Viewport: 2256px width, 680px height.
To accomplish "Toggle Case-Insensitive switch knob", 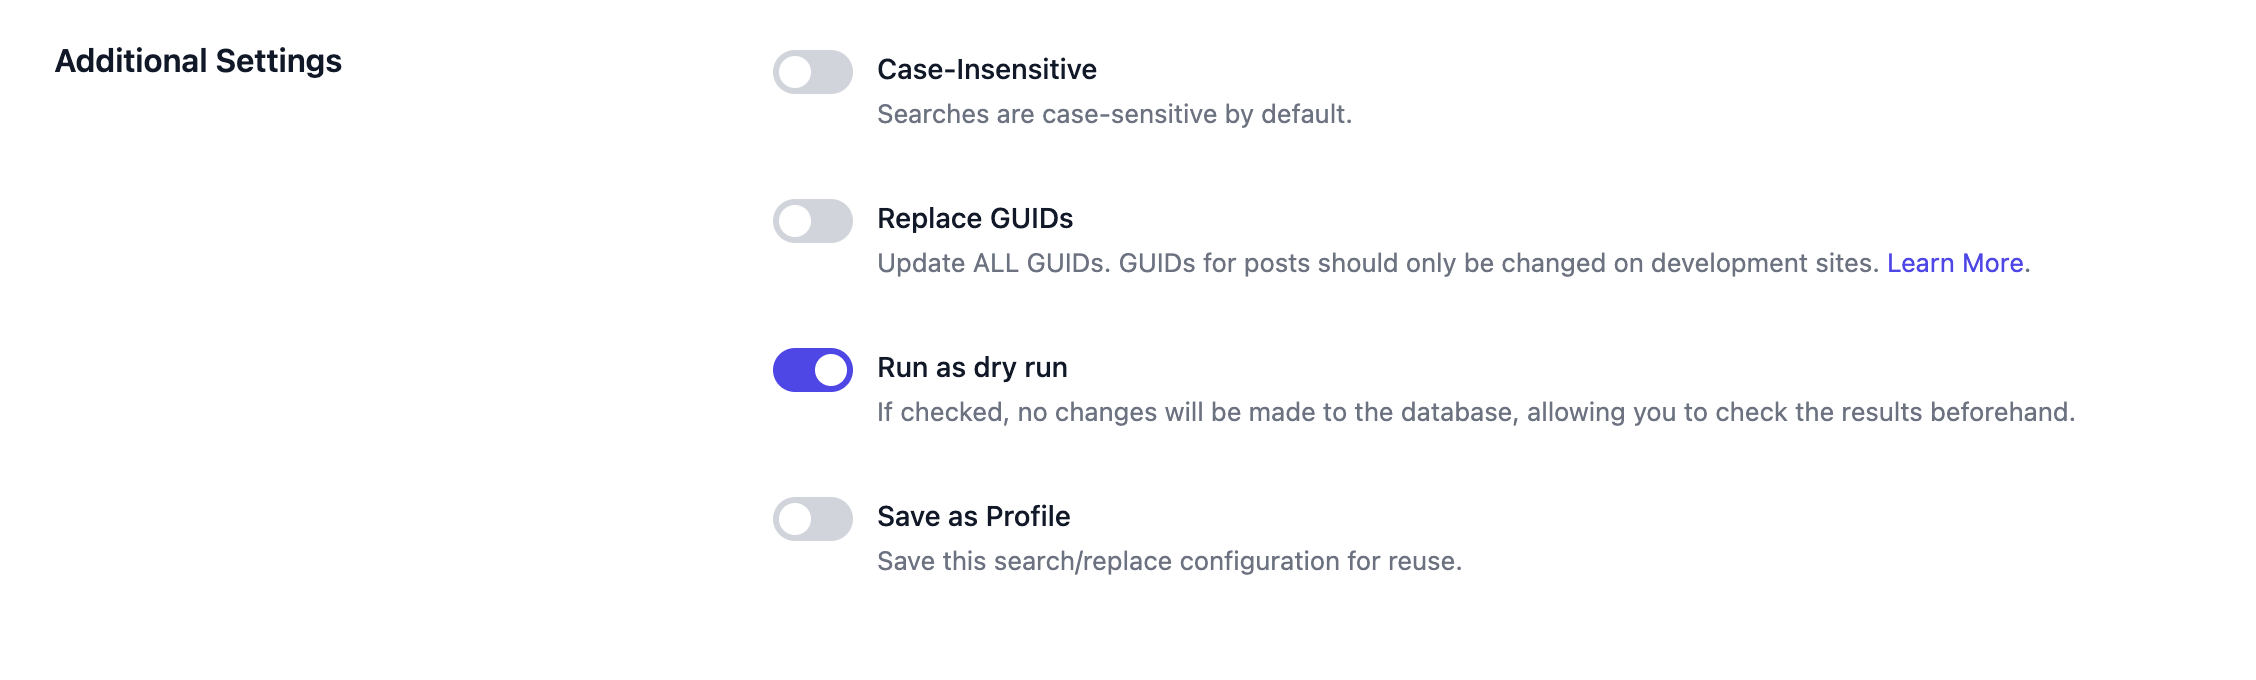I will tap(797, 70).
